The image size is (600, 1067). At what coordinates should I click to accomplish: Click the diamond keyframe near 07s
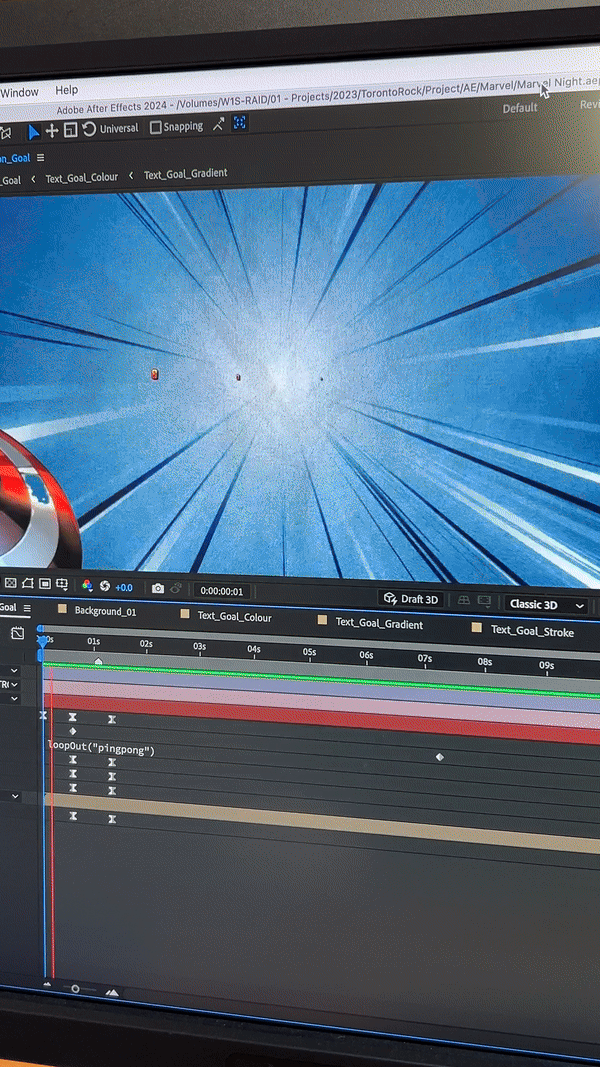[439, 757]
